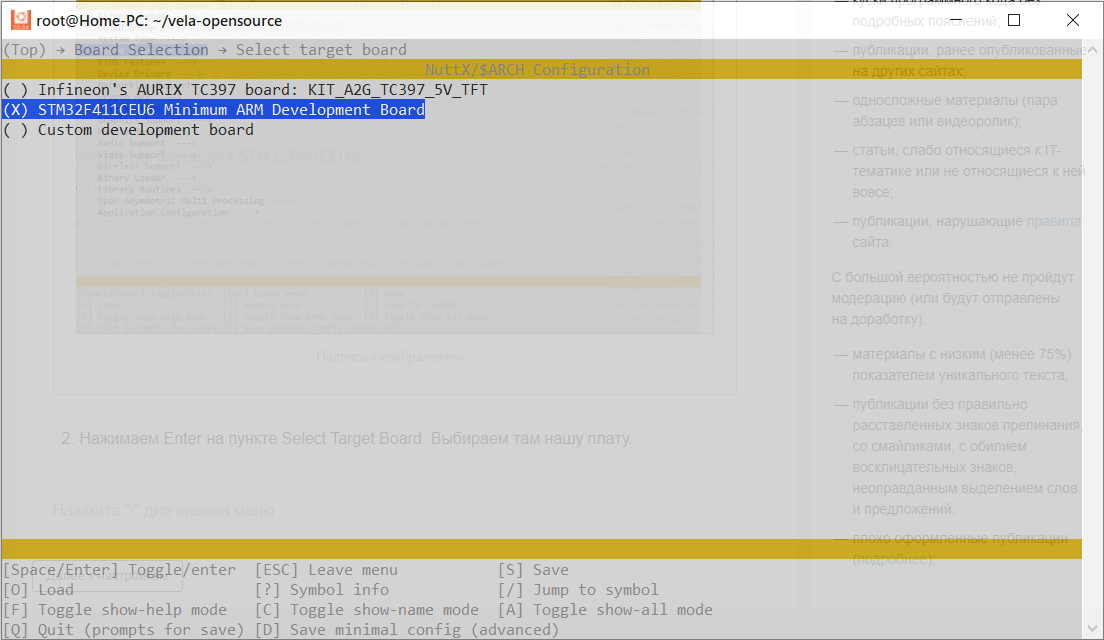1104x640 pixels.
Task: Click [ESC] Leave menu hint
Action: pos(326,570)
